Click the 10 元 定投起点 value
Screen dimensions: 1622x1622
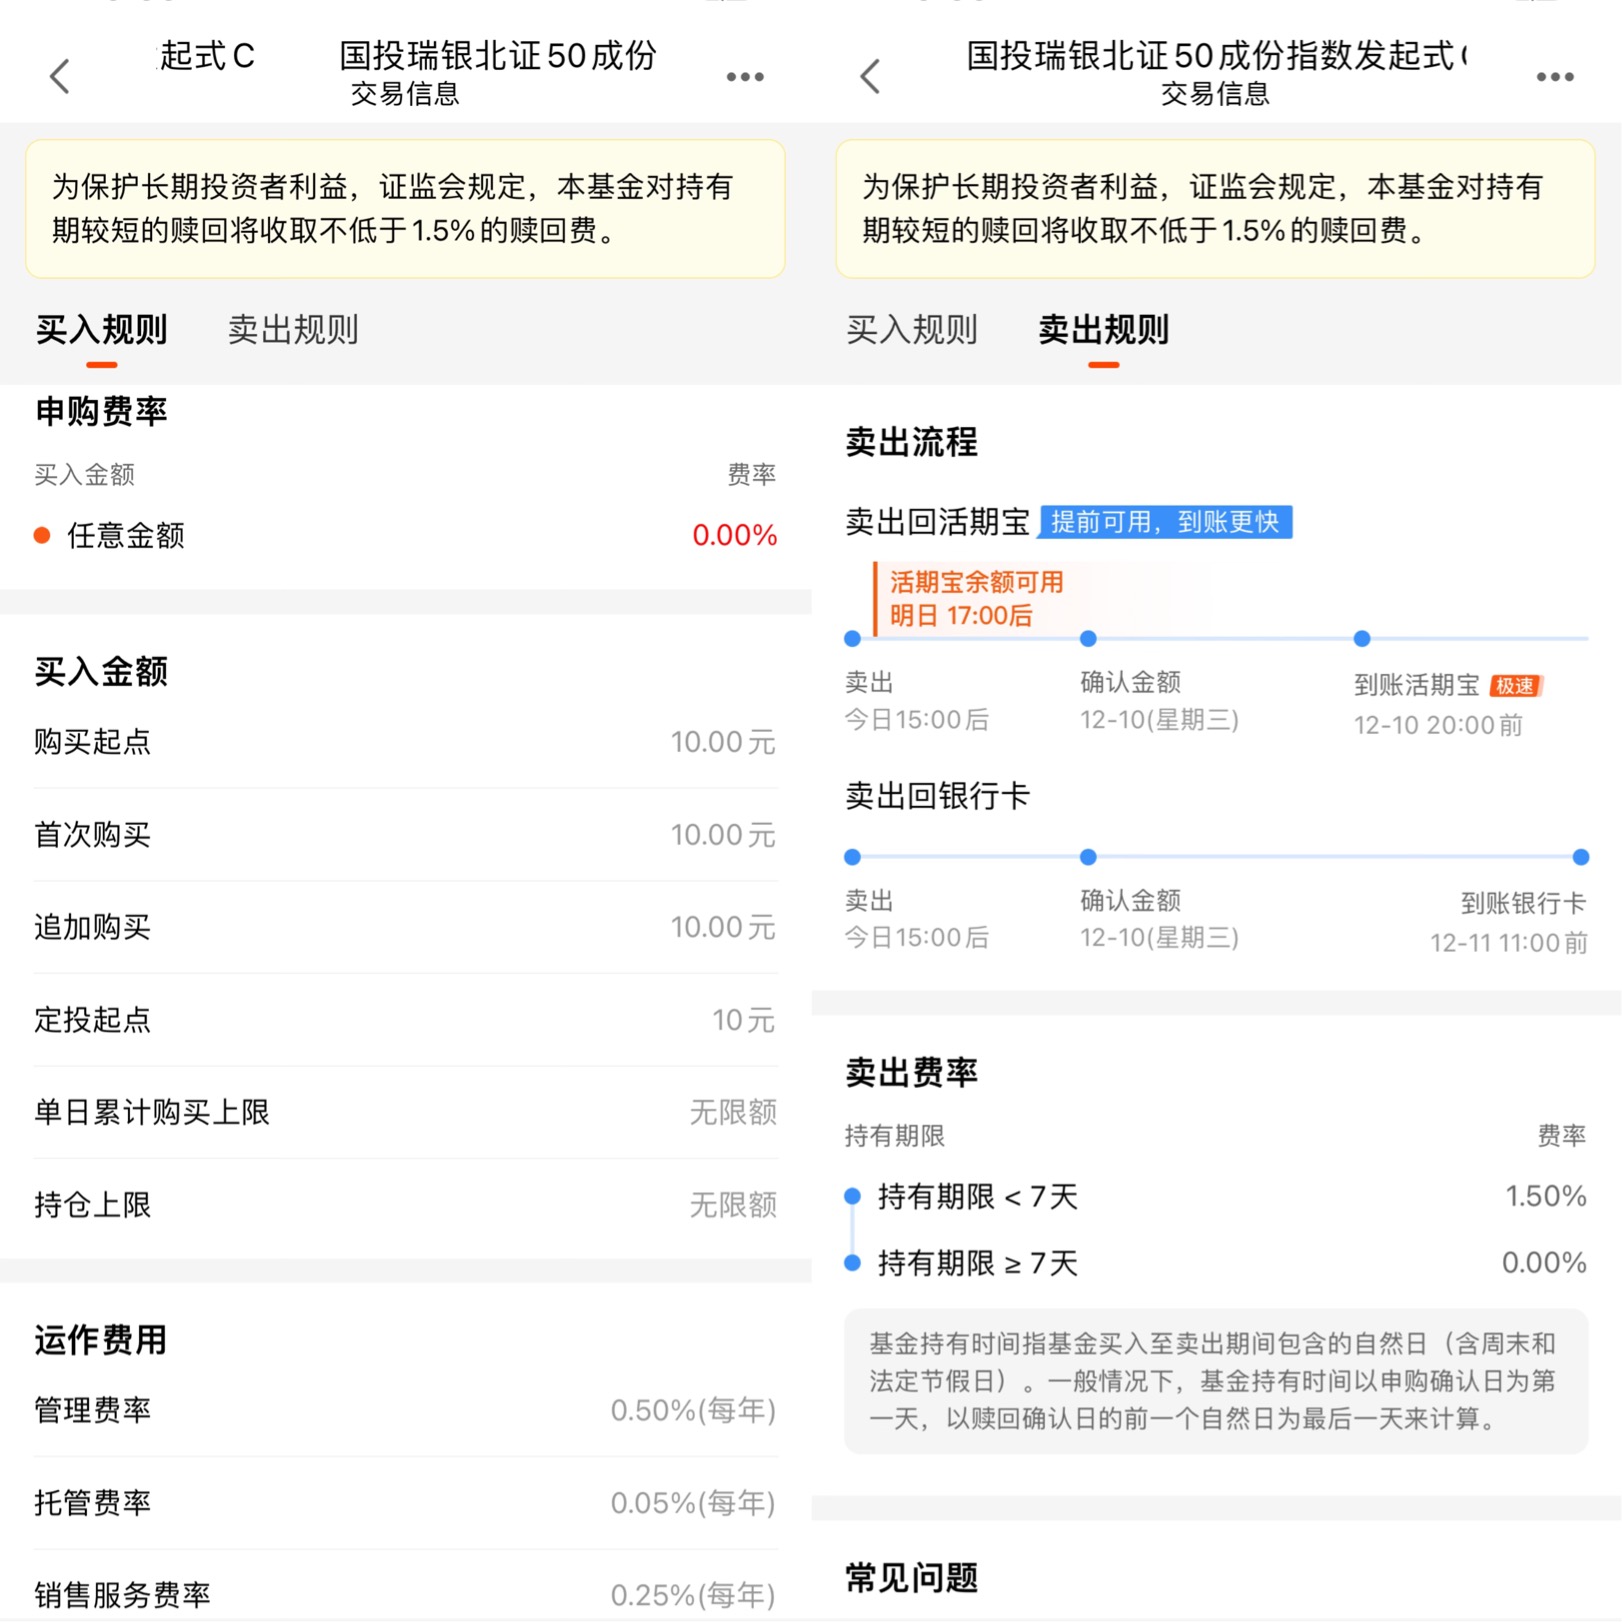click(744, 1020)
